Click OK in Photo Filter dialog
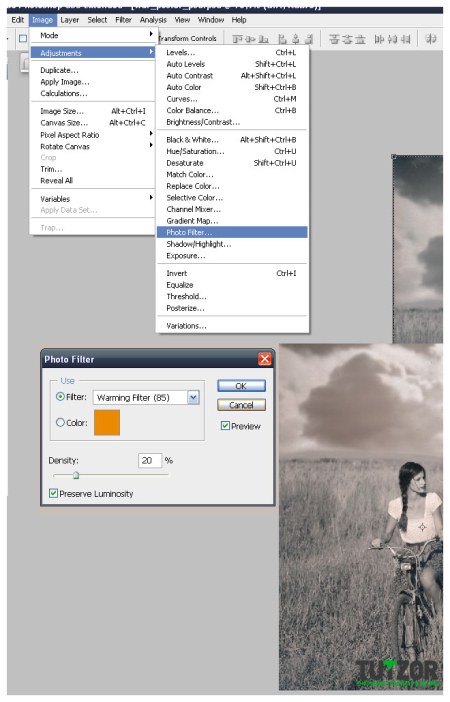This screenshot has height=702, width=450. coord(241,386)
